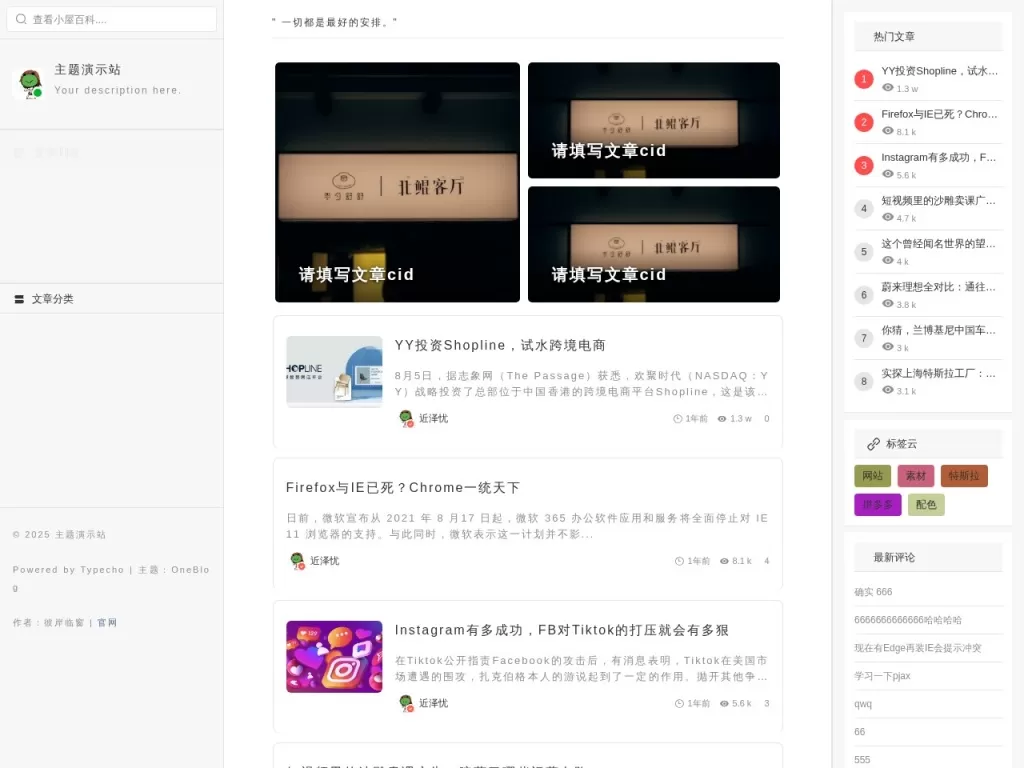The image size is (1024, 768).
Task: Click the 官网 link in the footer
Action: point(106,622)
